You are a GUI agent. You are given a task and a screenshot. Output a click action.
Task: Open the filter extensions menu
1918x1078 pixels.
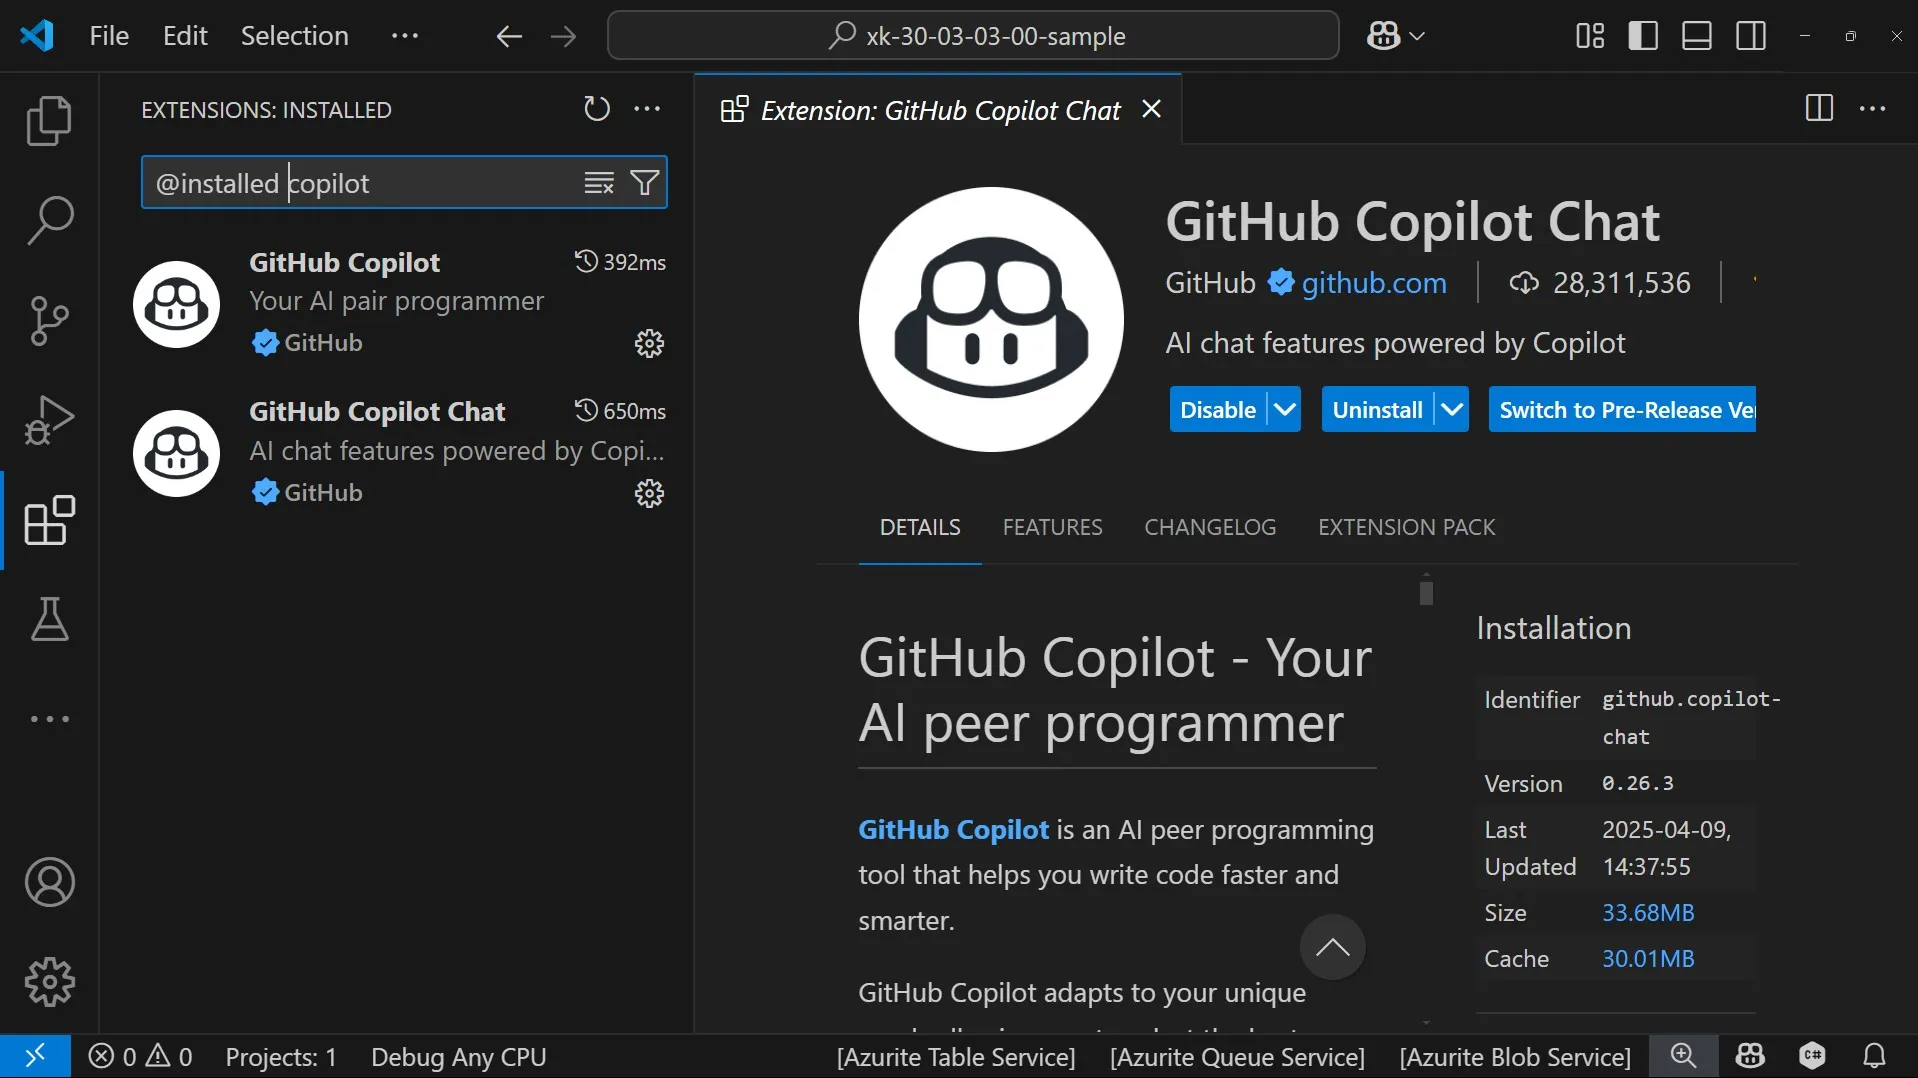[645, 183]
